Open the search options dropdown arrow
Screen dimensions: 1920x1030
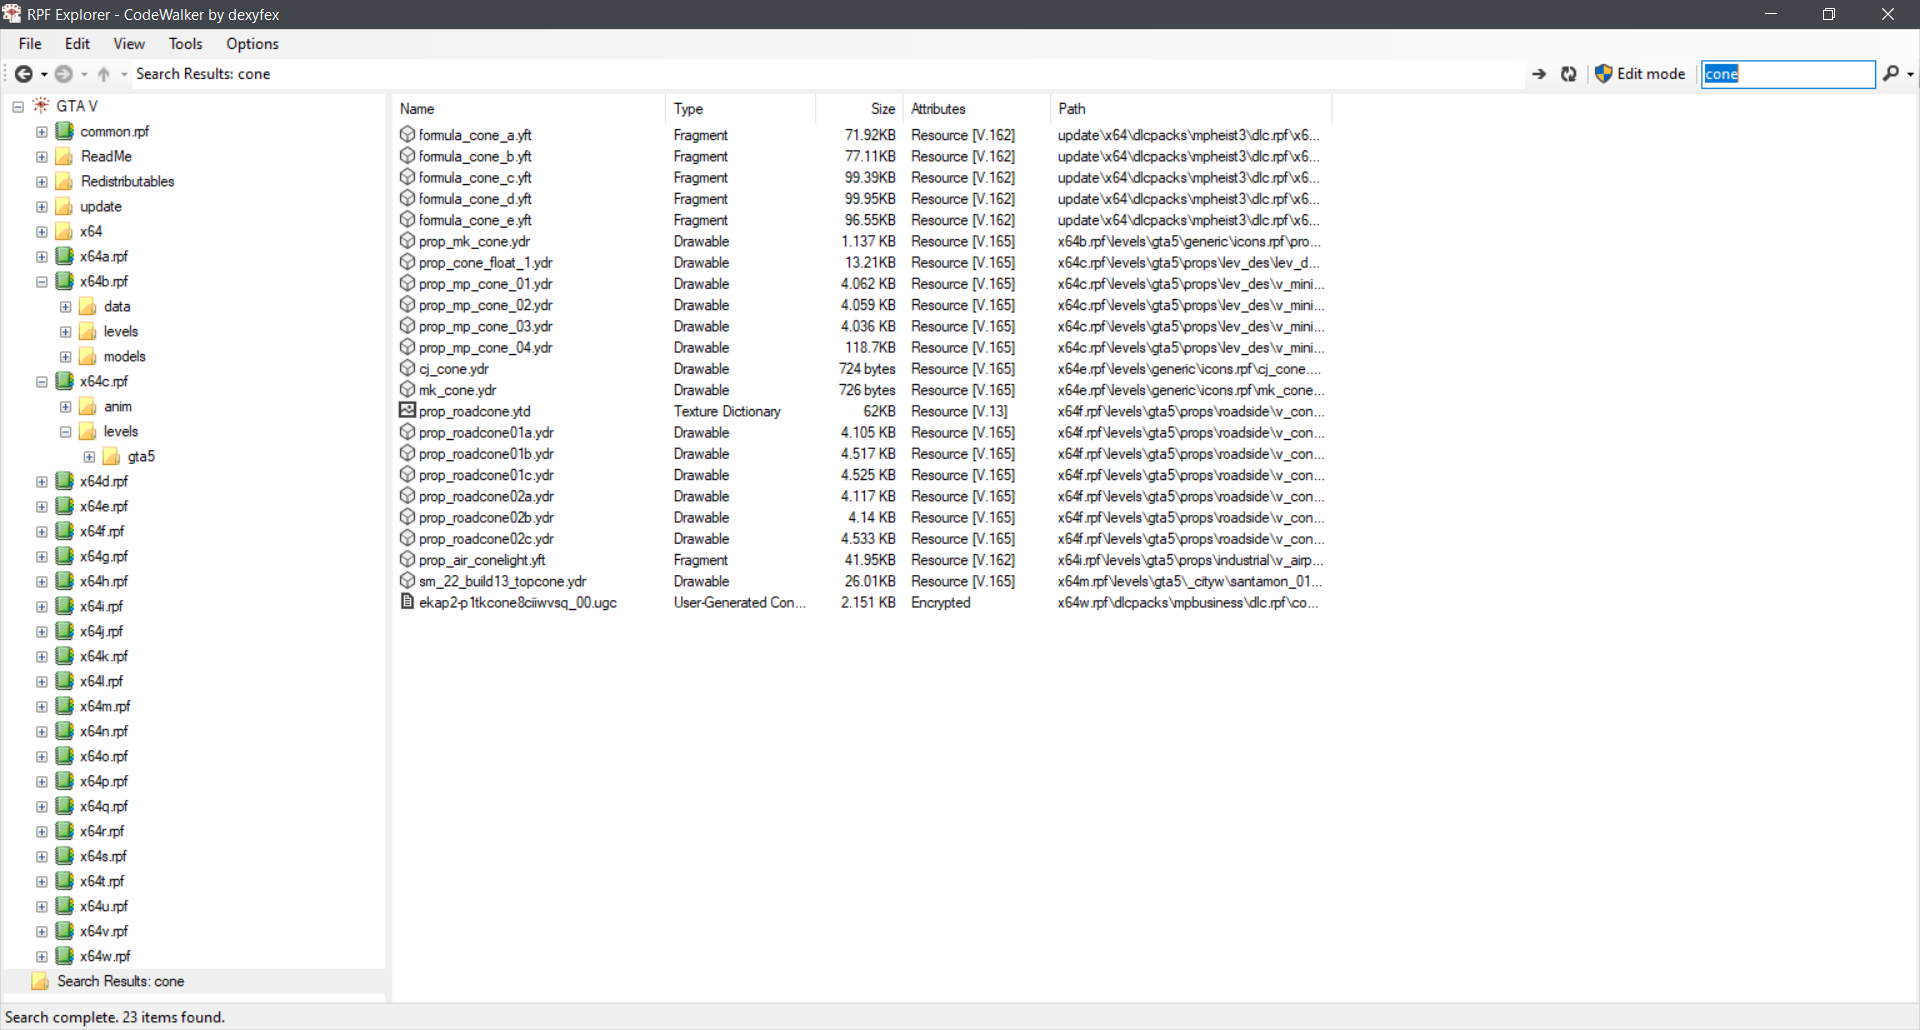[1910, 74]
